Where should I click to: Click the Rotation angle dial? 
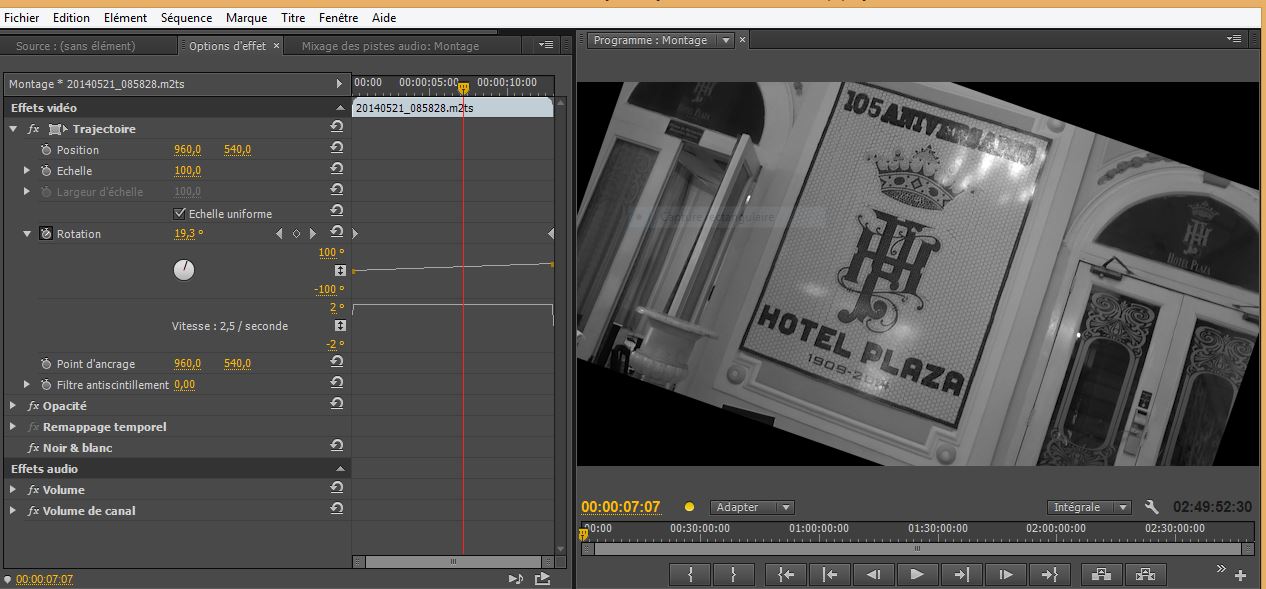click(184, 270)
